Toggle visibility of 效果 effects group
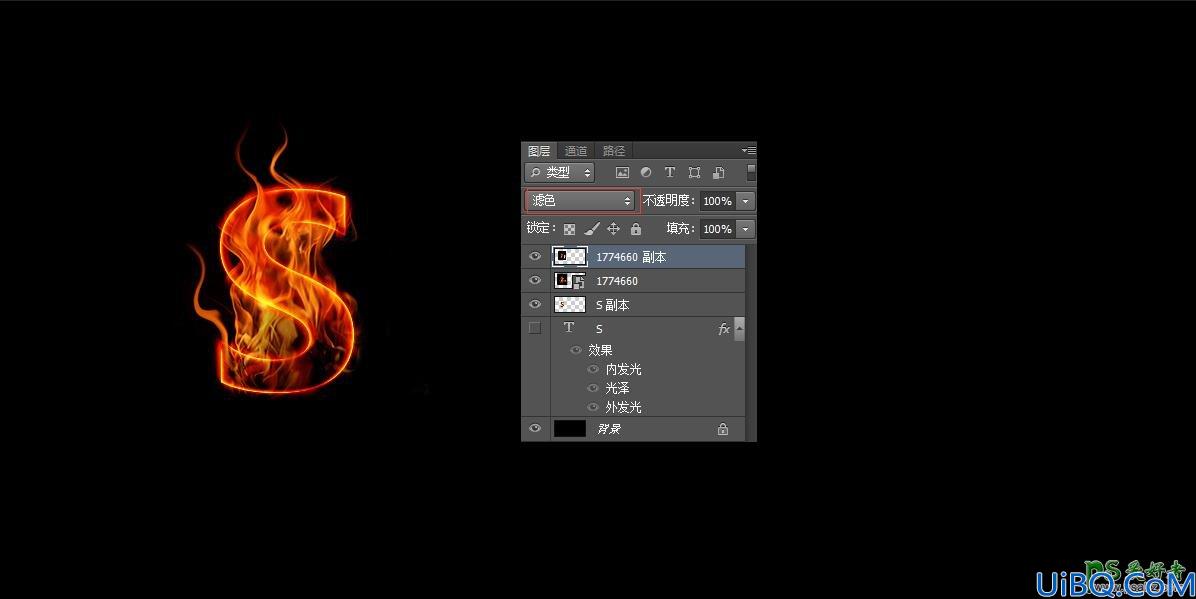Image resolution: width=1196 pixels, height=599 pixels. click(576, 350)
